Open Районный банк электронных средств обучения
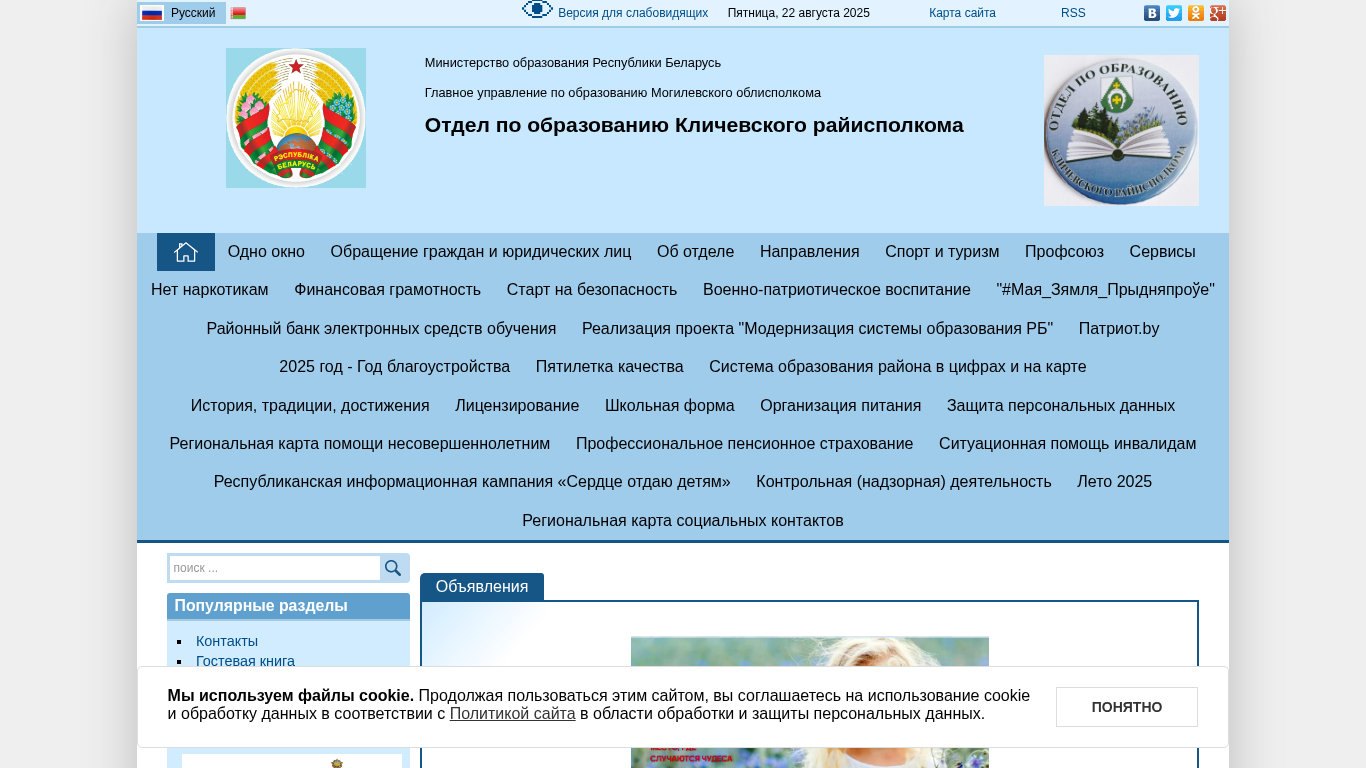1366x768 pixels. (x=381, y=329)
